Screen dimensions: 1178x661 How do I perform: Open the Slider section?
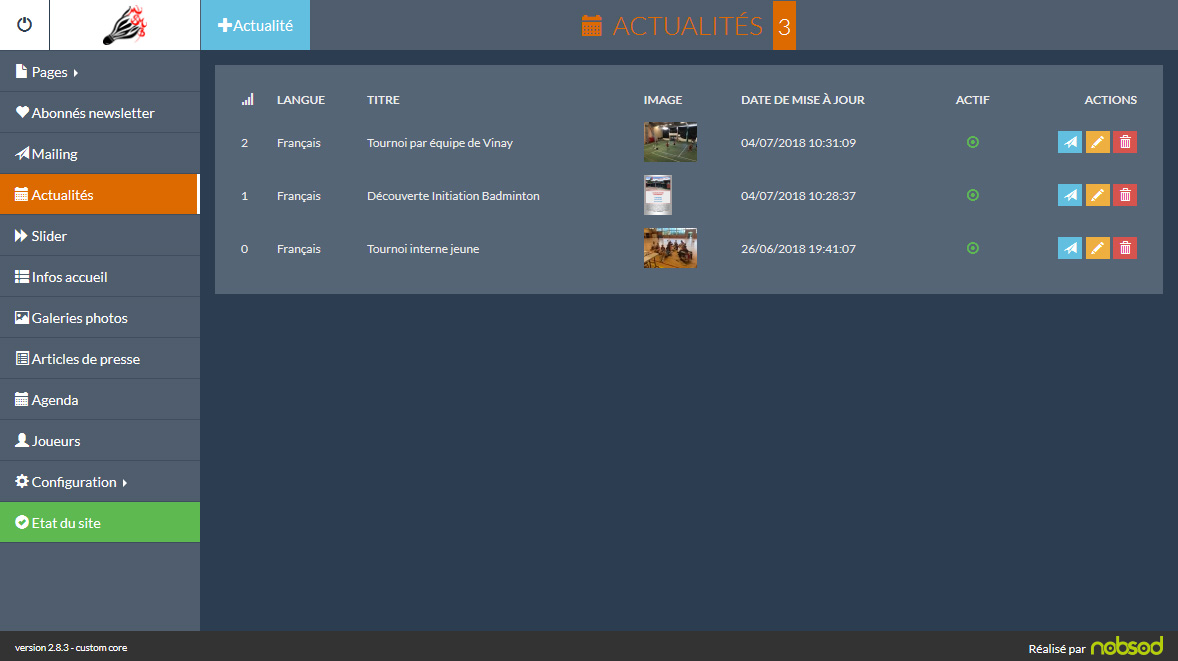tap(100, 236)
